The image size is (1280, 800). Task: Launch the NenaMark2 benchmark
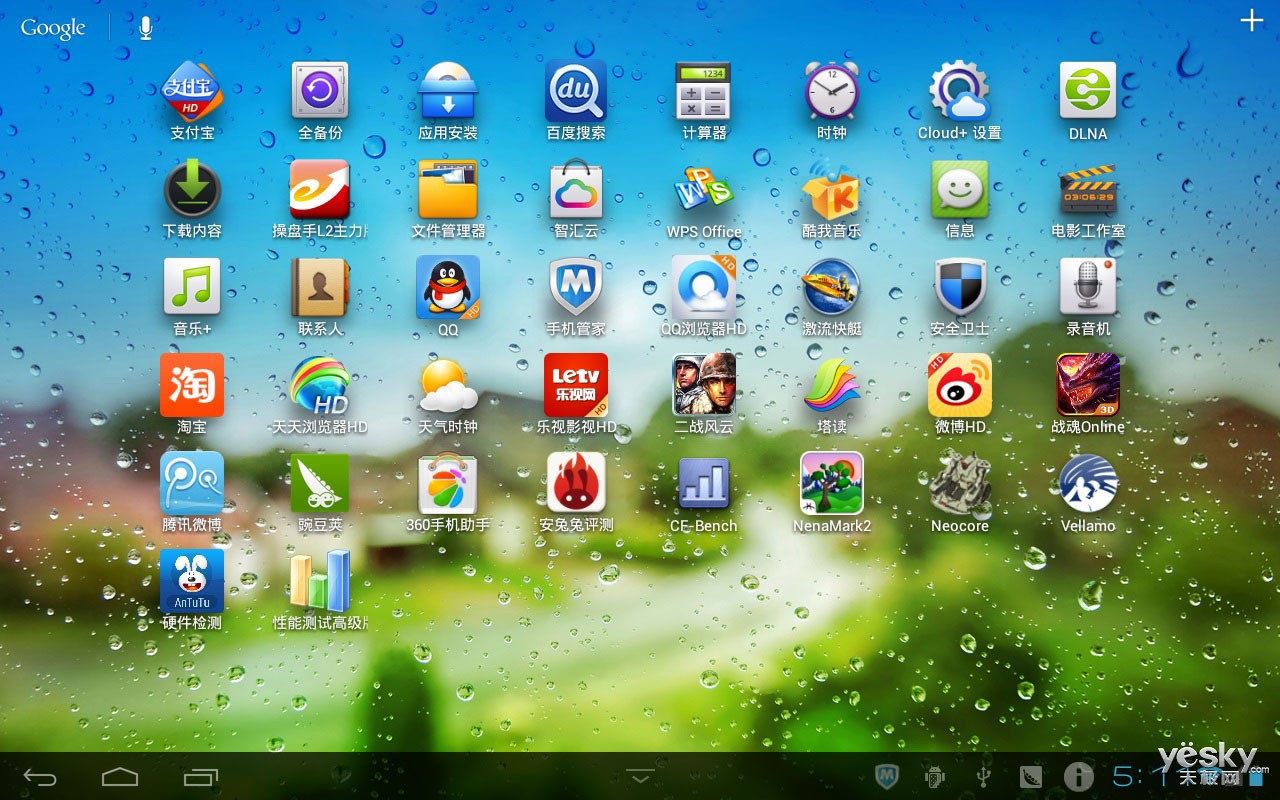832,483
